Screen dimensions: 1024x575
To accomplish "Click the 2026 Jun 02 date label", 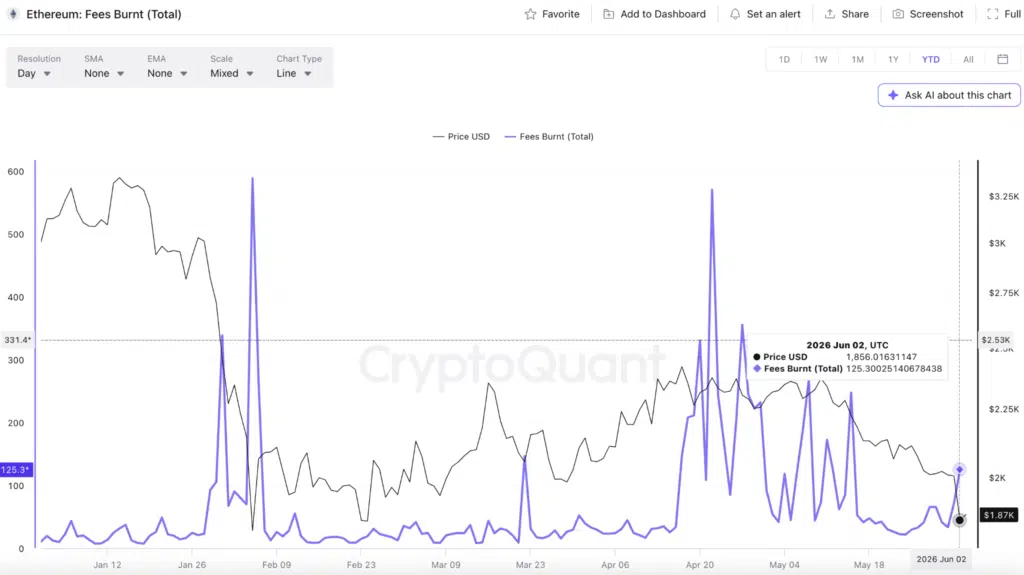I will coord(941,559).
